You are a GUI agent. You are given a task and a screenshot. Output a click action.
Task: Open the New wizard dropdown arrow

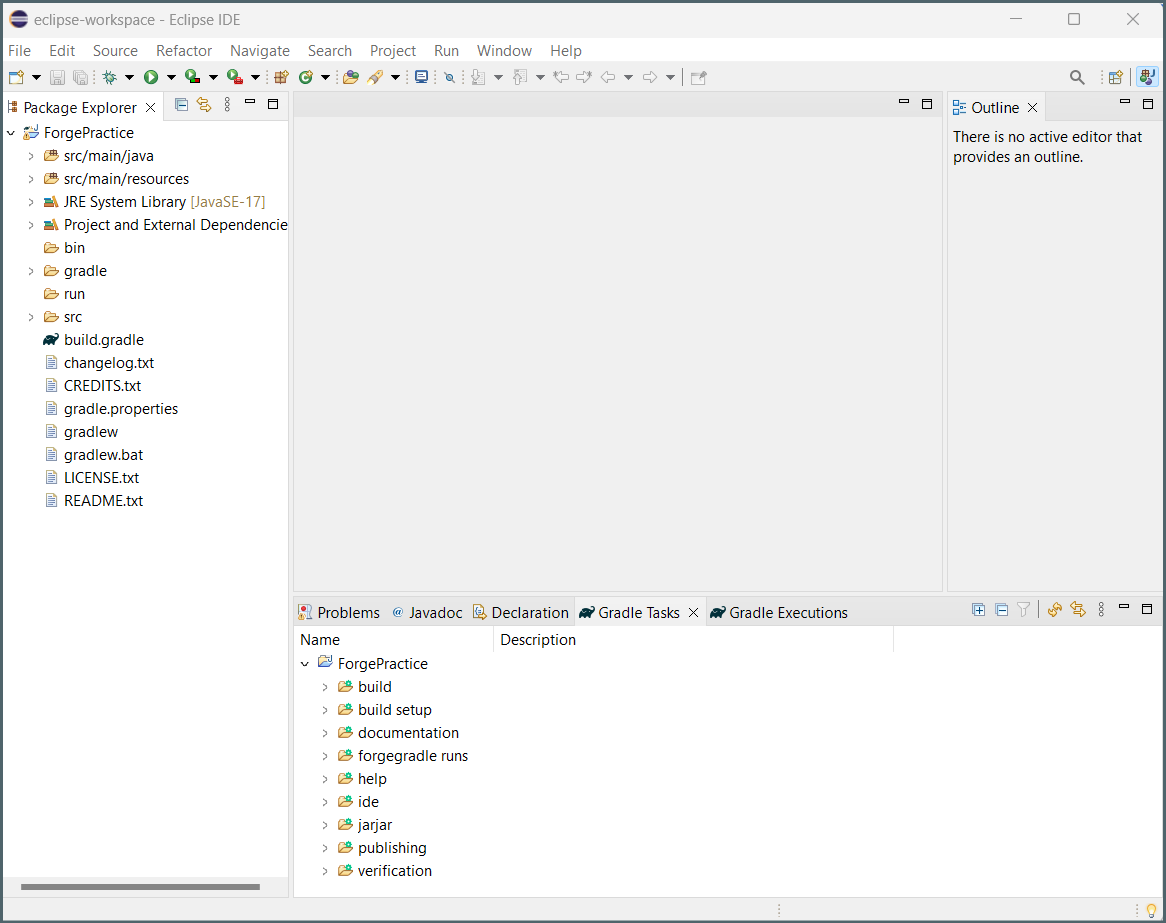36,77
